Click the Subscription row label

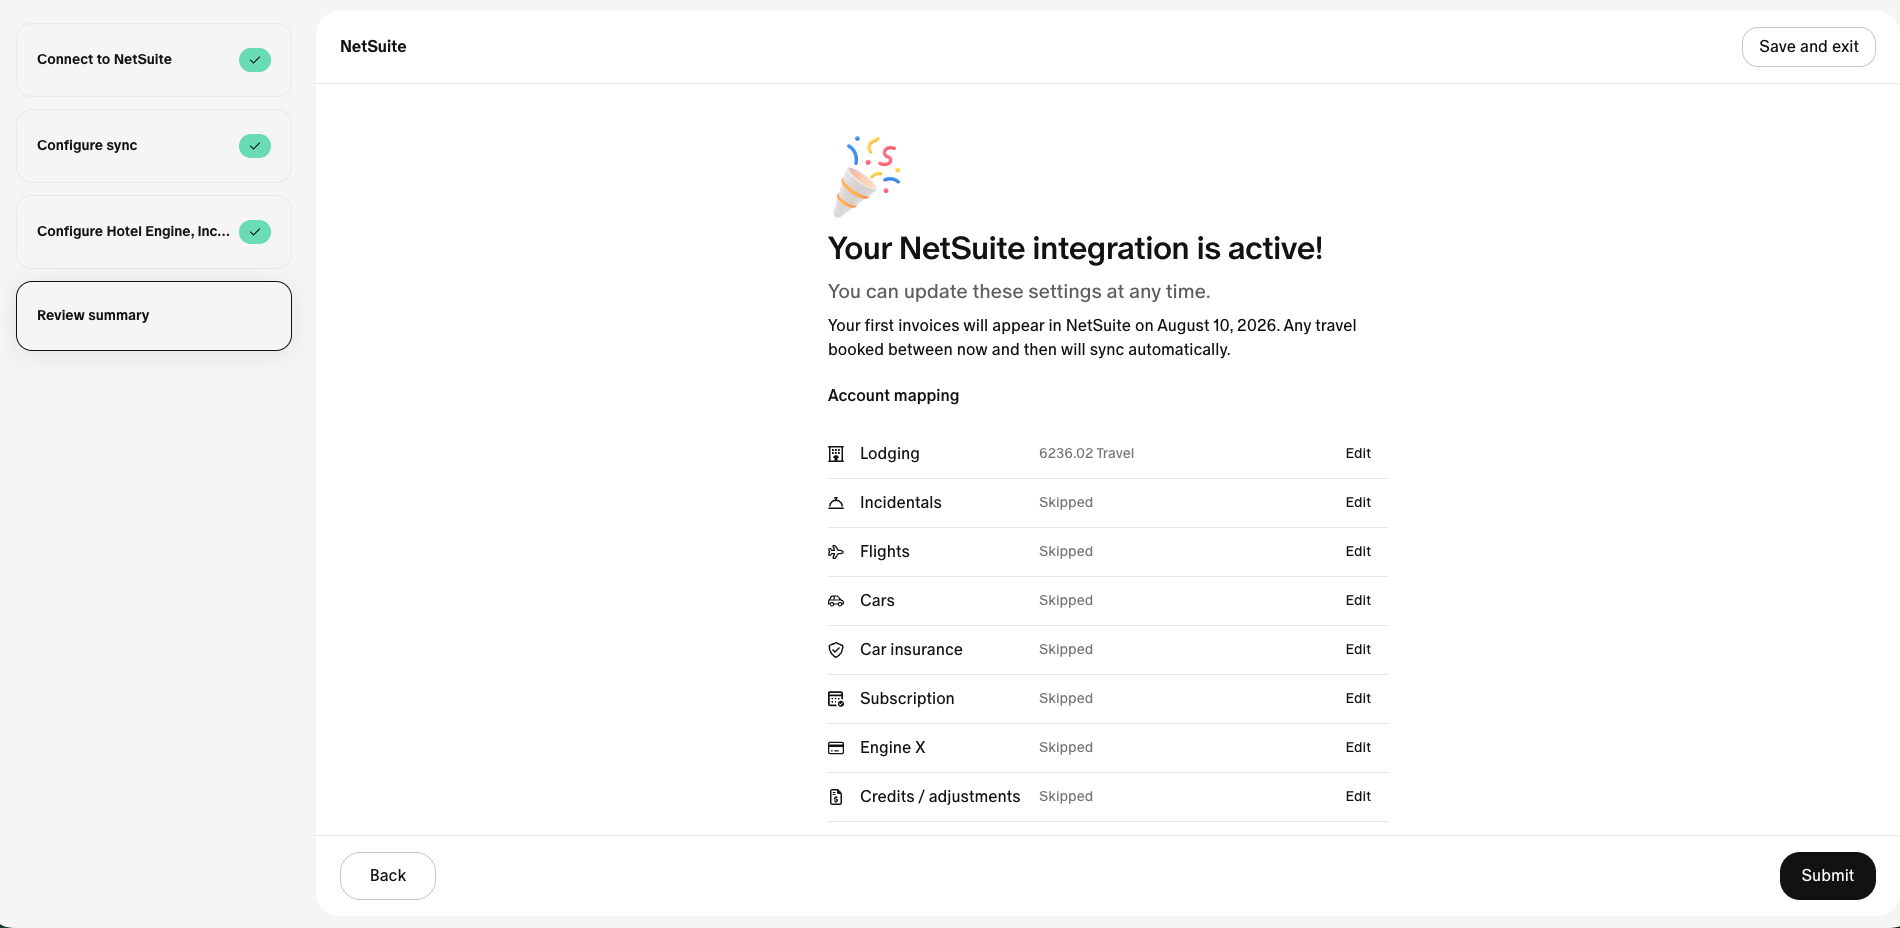point(907,698)
